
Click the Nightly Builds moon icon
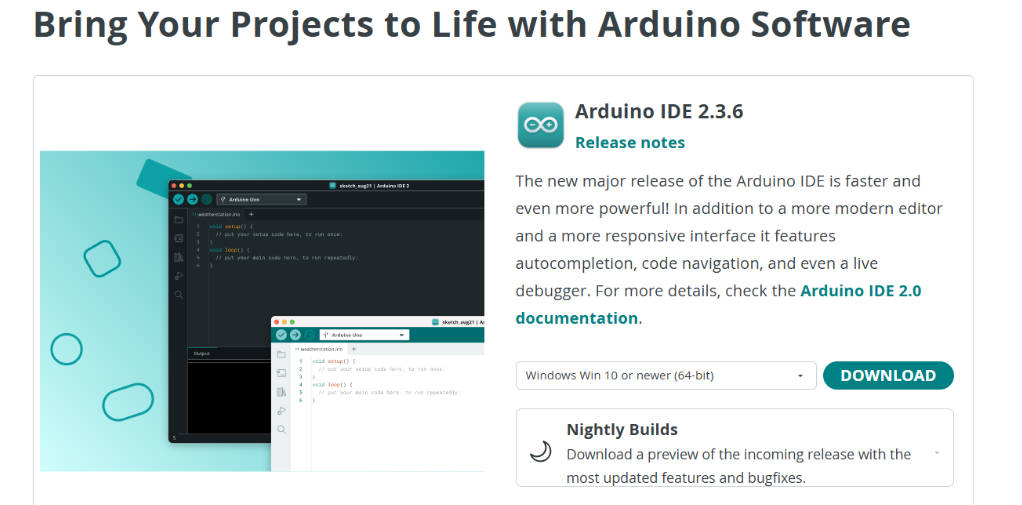pos(540,452)
